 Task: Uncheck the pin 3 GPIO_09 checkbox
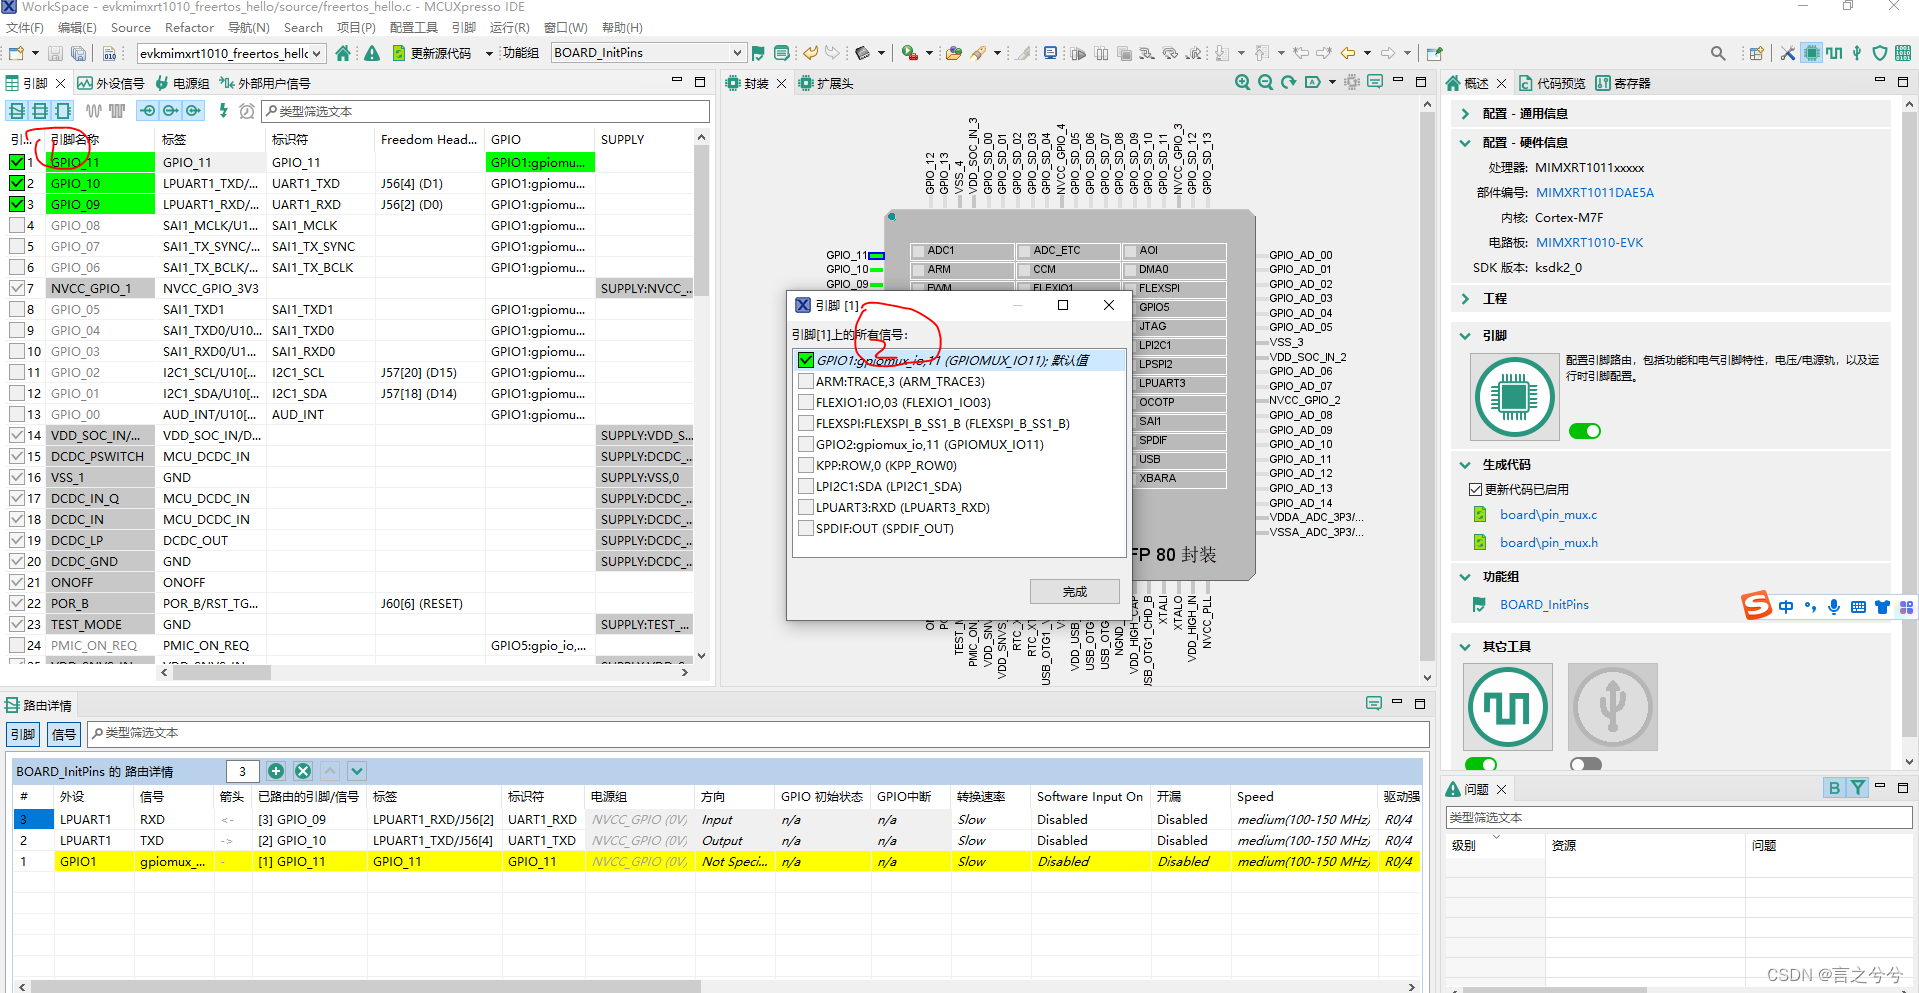pos(17,204)
